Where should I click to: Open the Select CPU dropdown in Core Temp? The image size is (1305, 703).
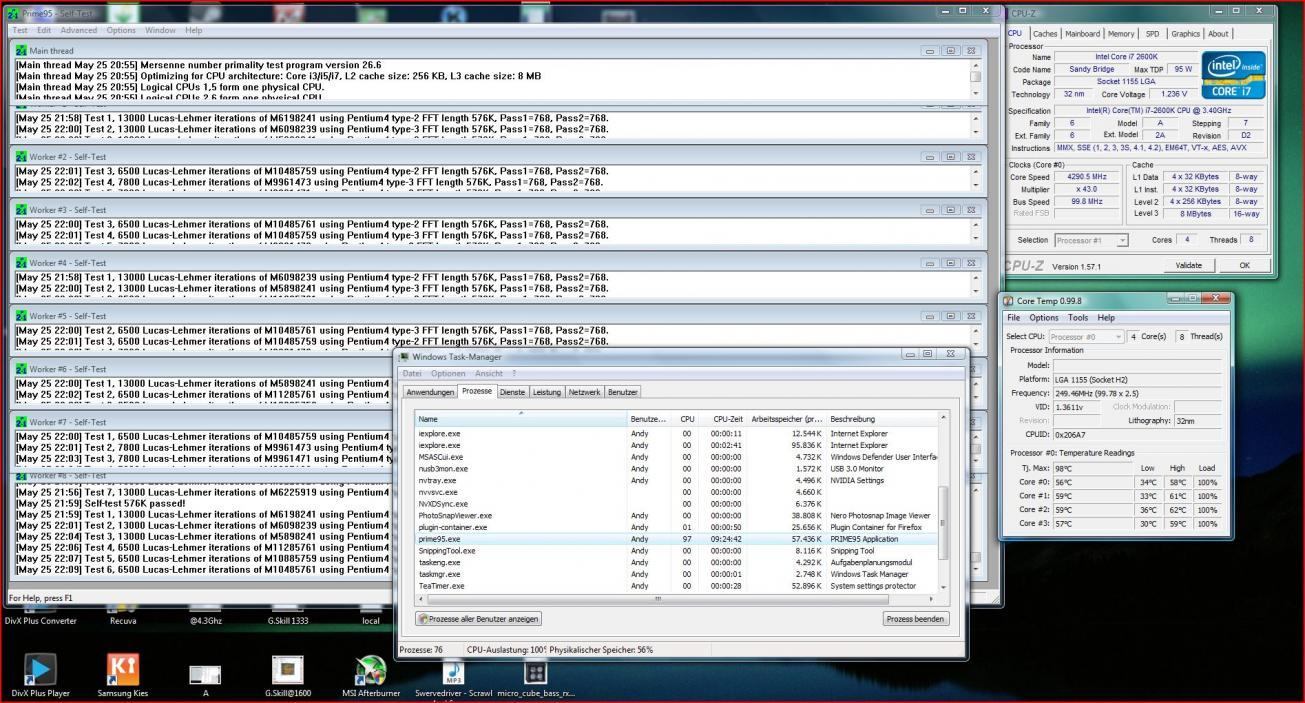[x=1085, y=337]
